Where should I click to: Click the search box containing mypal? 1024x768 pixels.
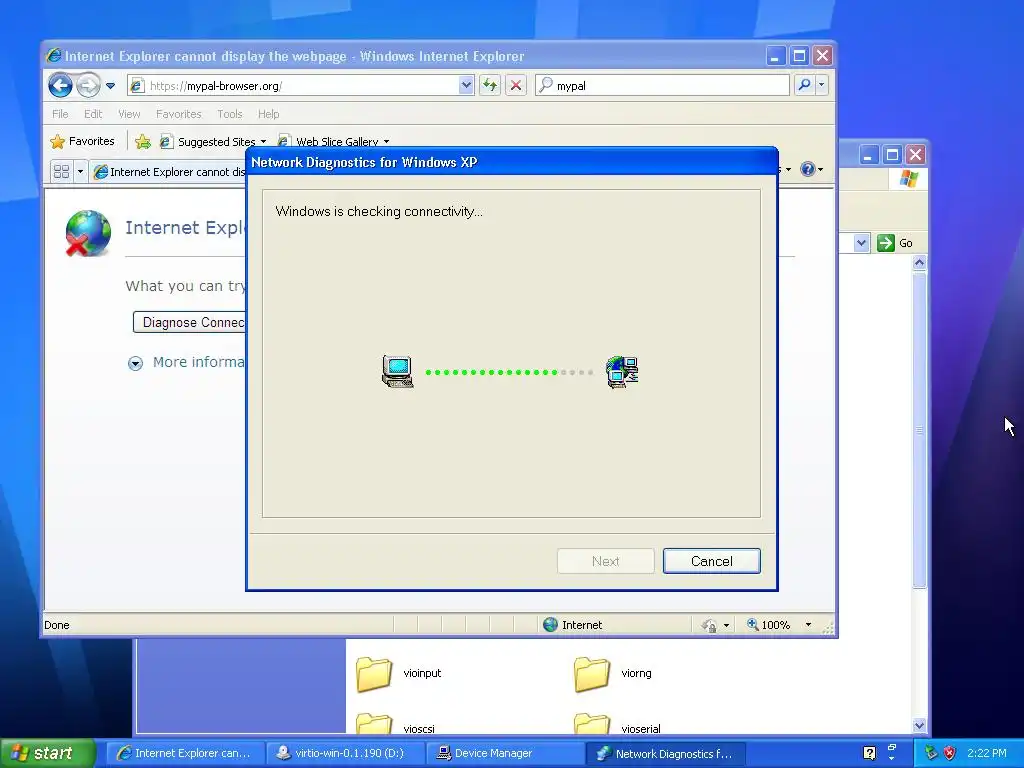(x=663, y=86)
